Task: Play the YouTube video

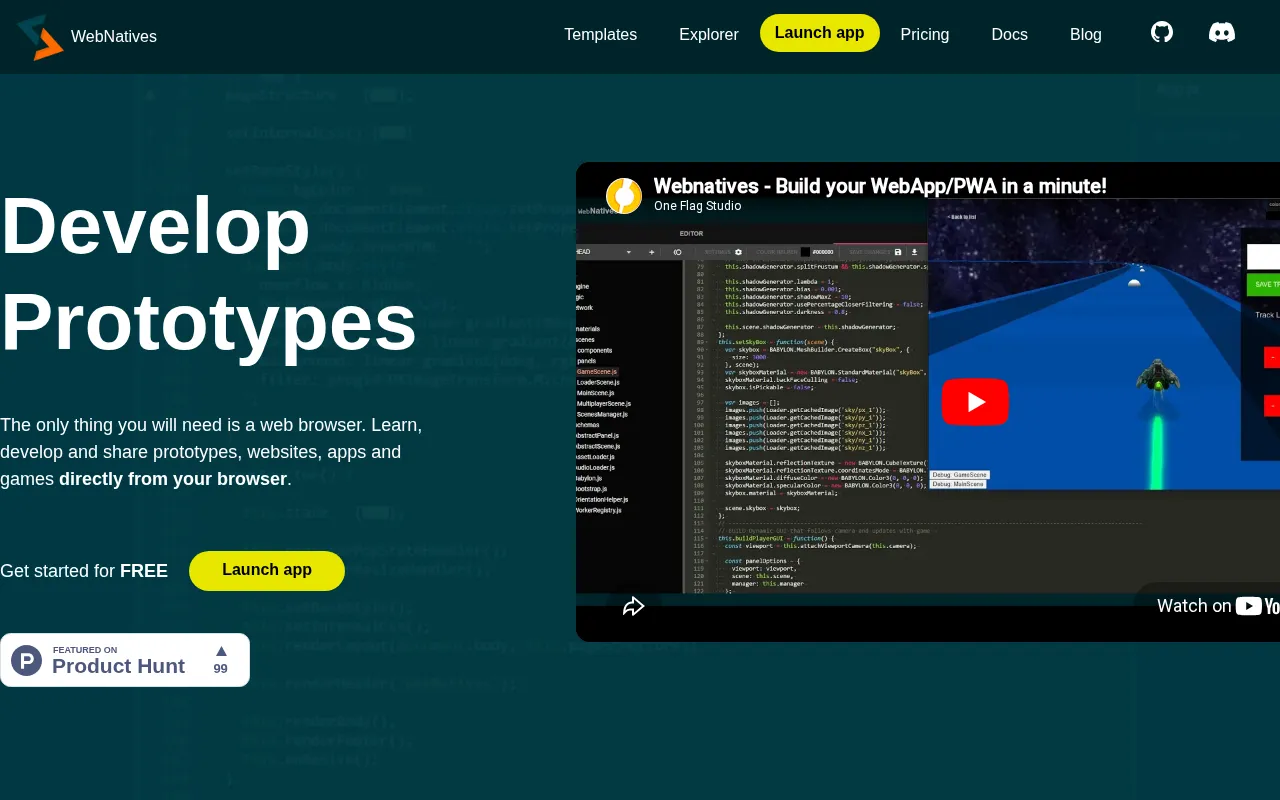Action: point(975,402)
